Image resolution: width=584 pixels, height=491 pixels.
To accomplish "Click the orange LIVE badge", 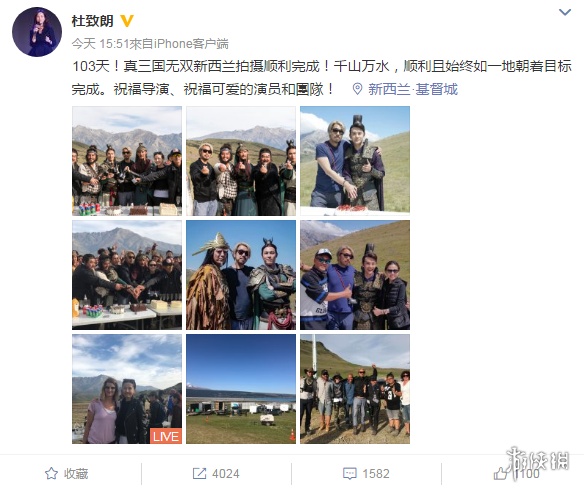I will click(x=166, y=436).
